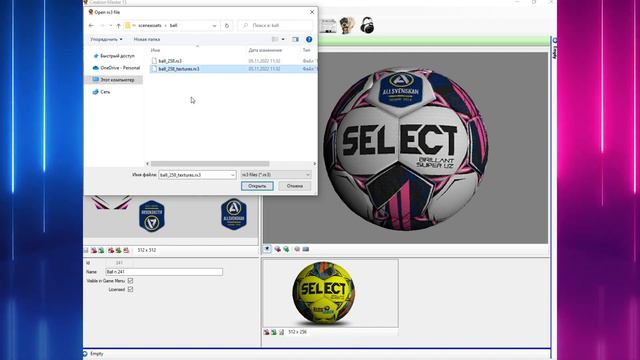Click the second green icon under texture panel
Image resolution: width=640 pixels, height=360 pixels.
pos(118,250)
